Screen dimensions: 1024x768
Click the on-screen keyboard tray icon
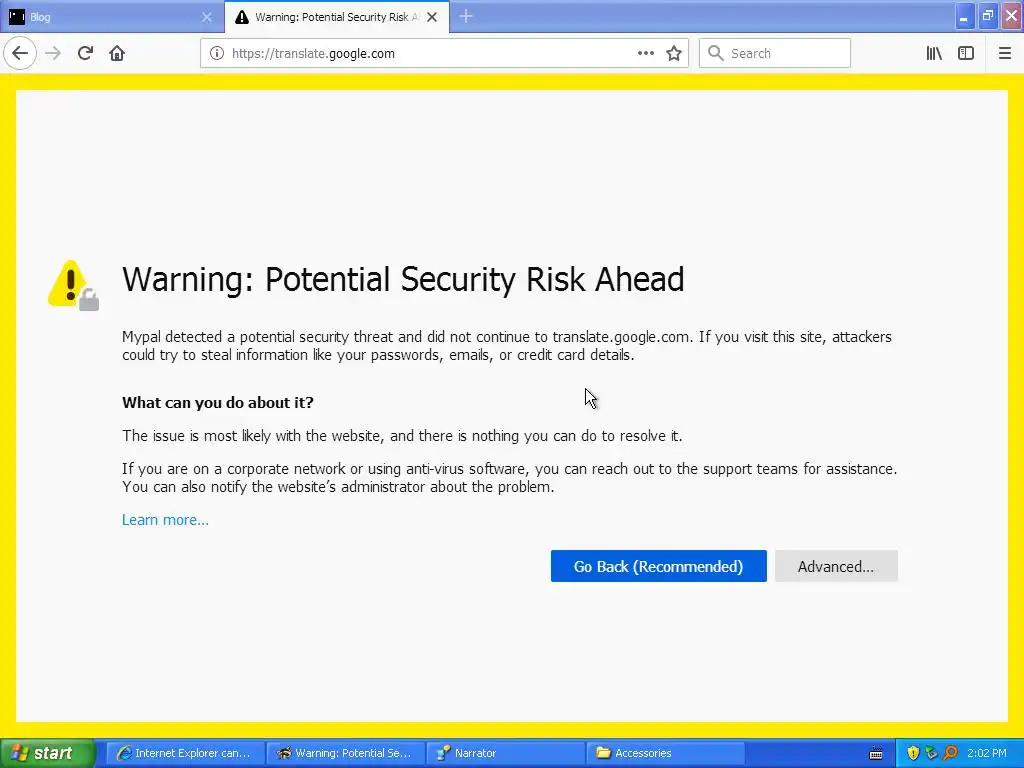coord(876,754)
